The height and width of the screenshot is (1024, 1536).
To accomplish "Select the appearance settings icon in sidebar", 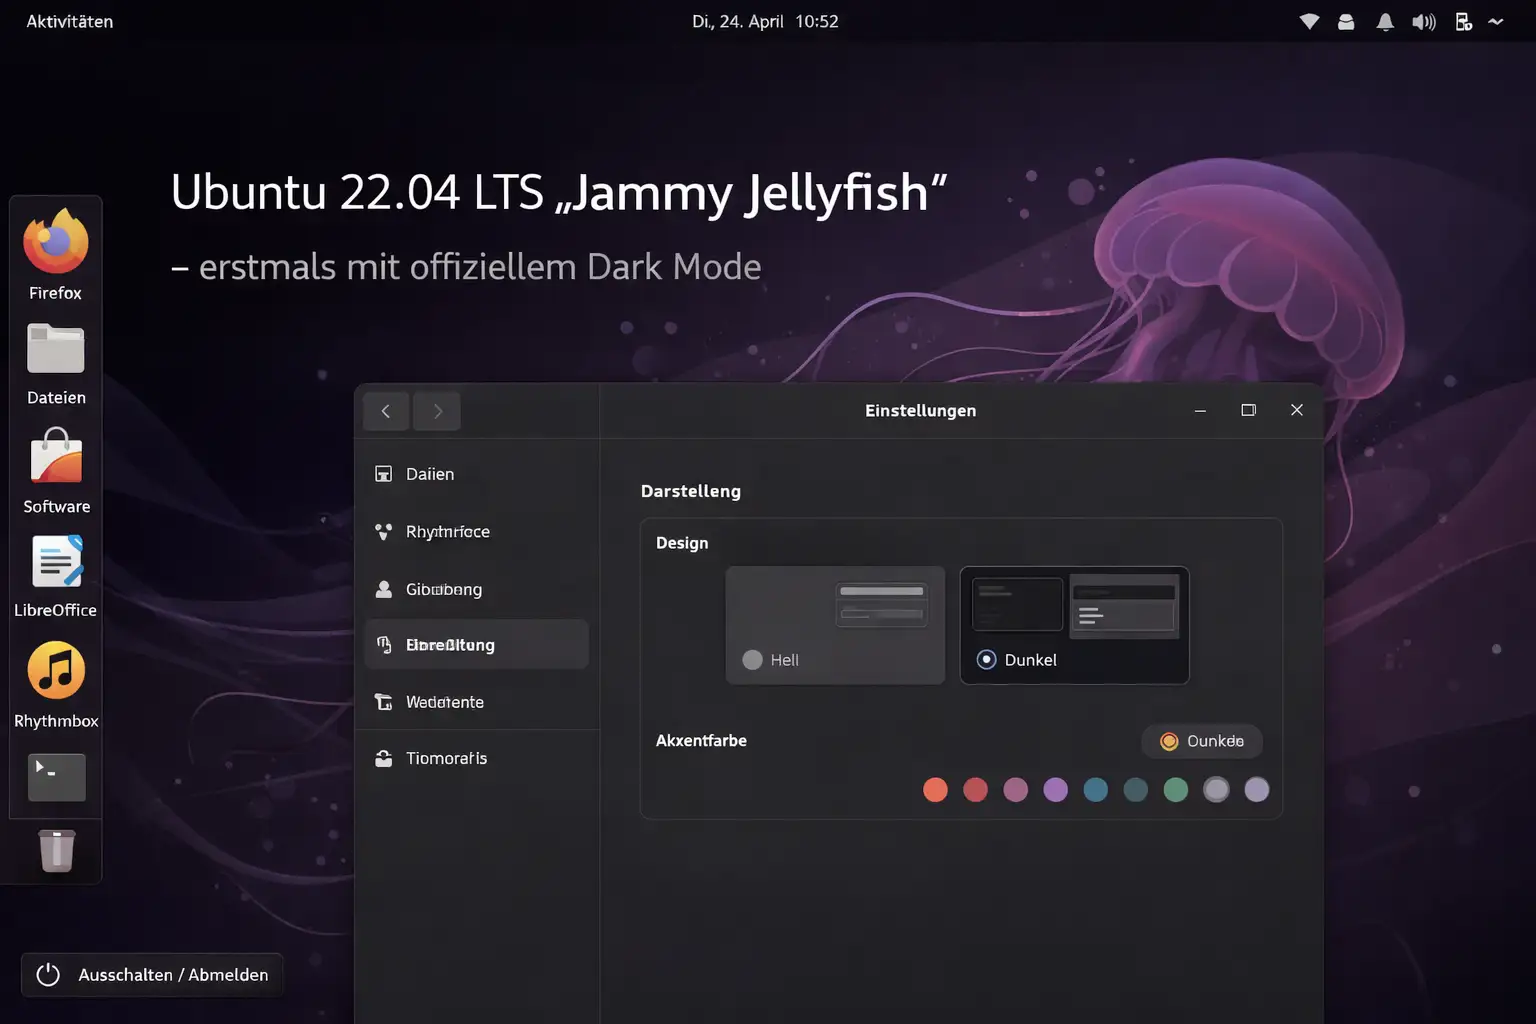I will 384,644.
